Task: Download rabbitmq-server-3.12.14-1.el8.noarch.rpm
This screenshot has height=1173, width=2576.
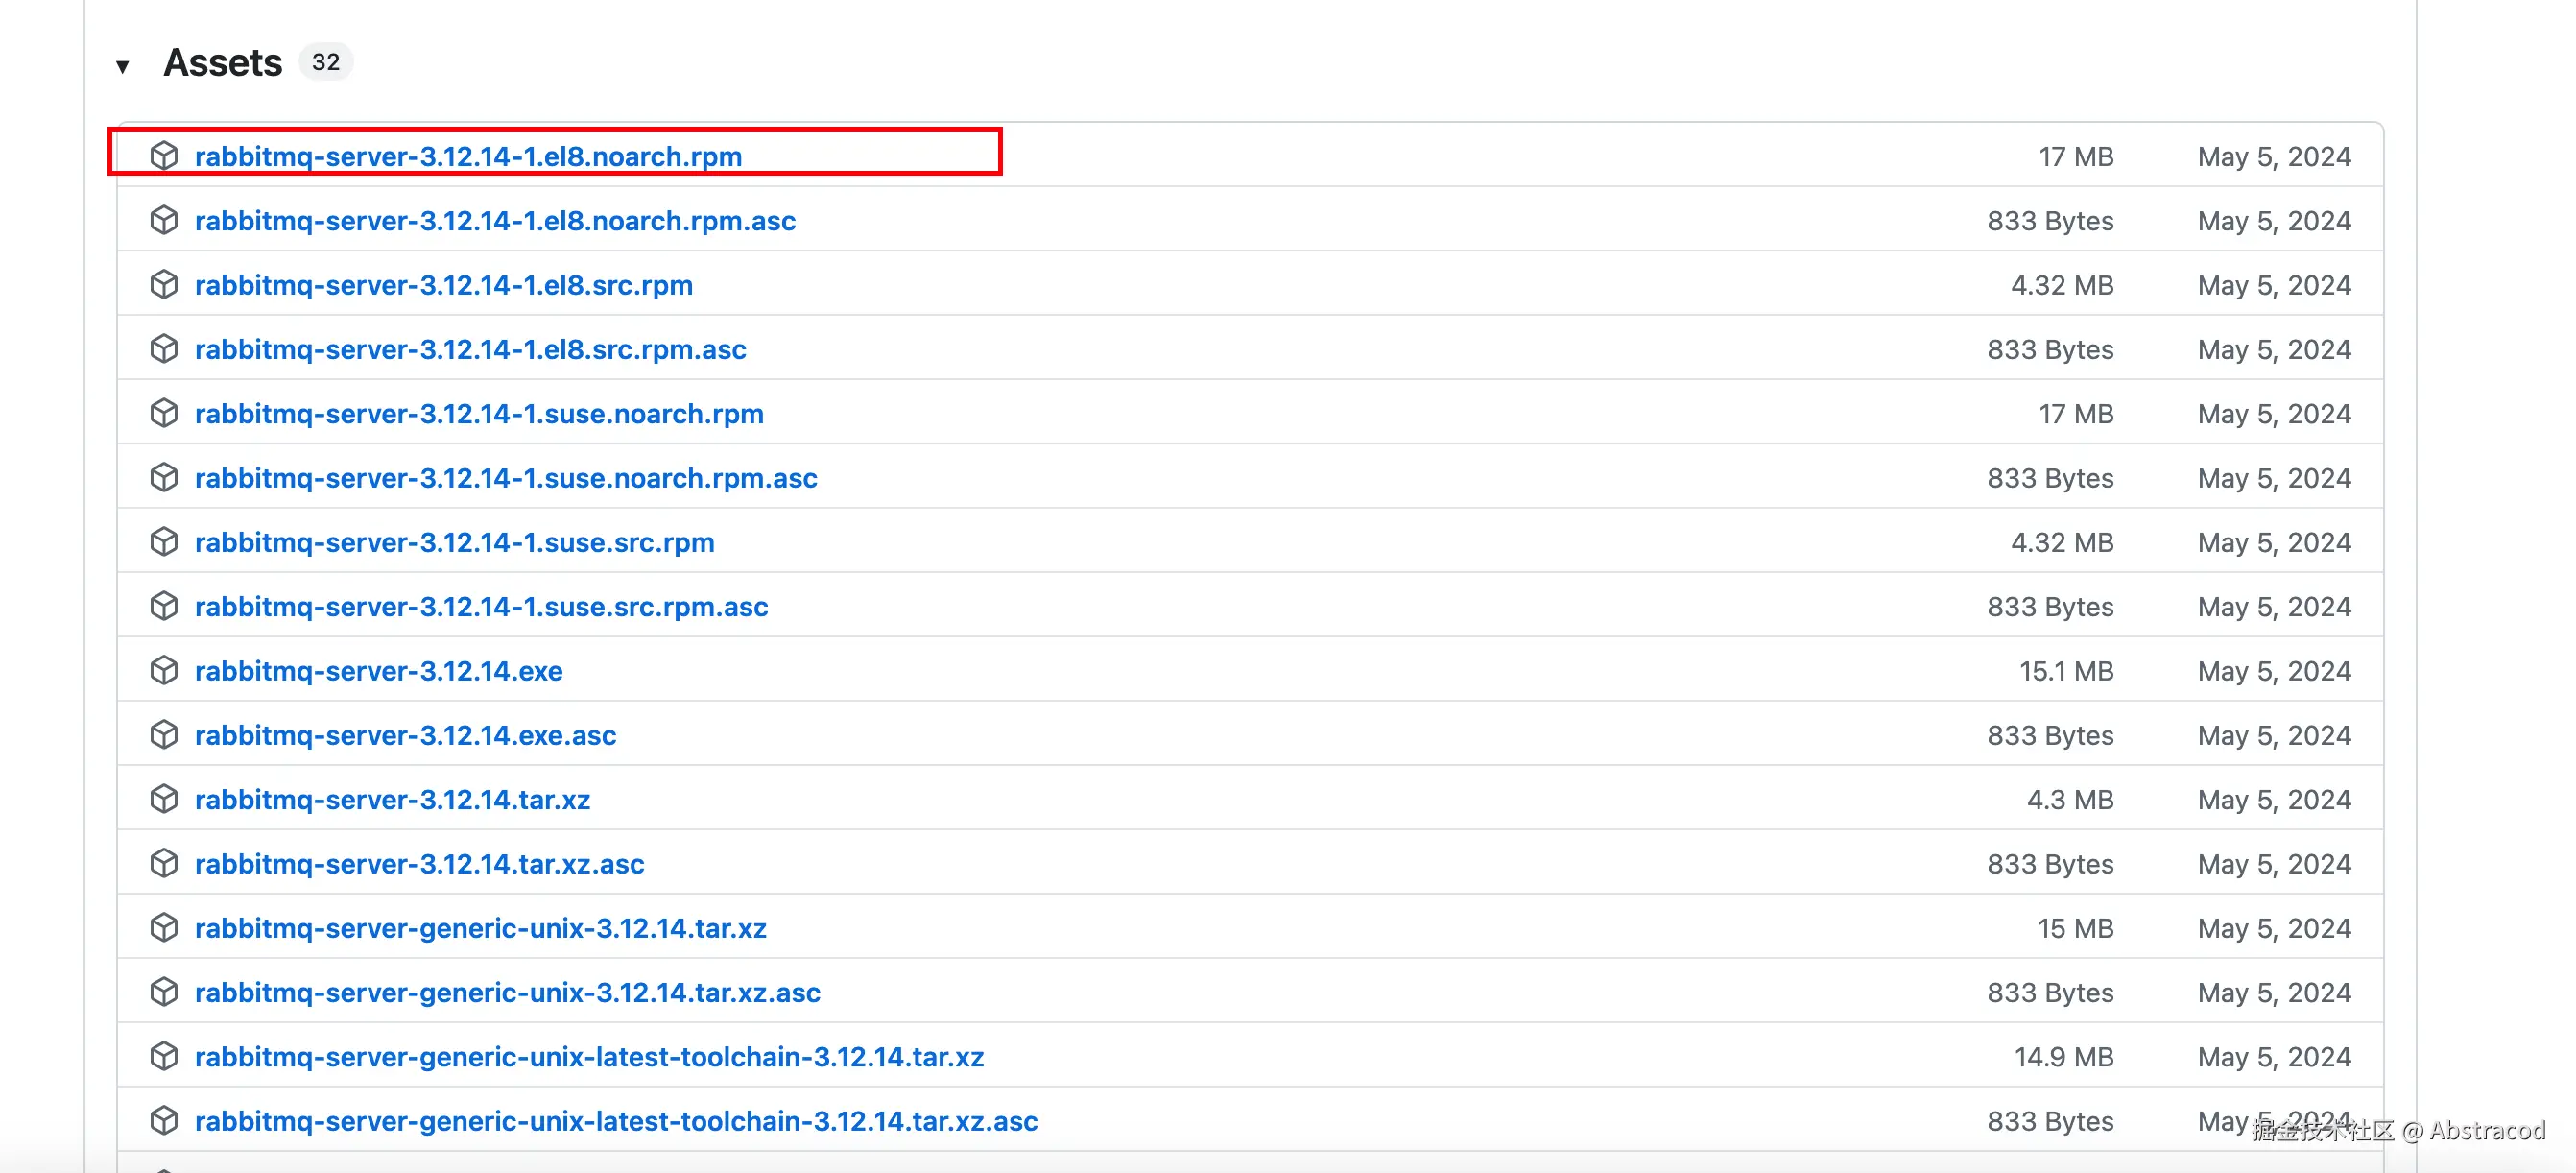Action: point(468,157)
